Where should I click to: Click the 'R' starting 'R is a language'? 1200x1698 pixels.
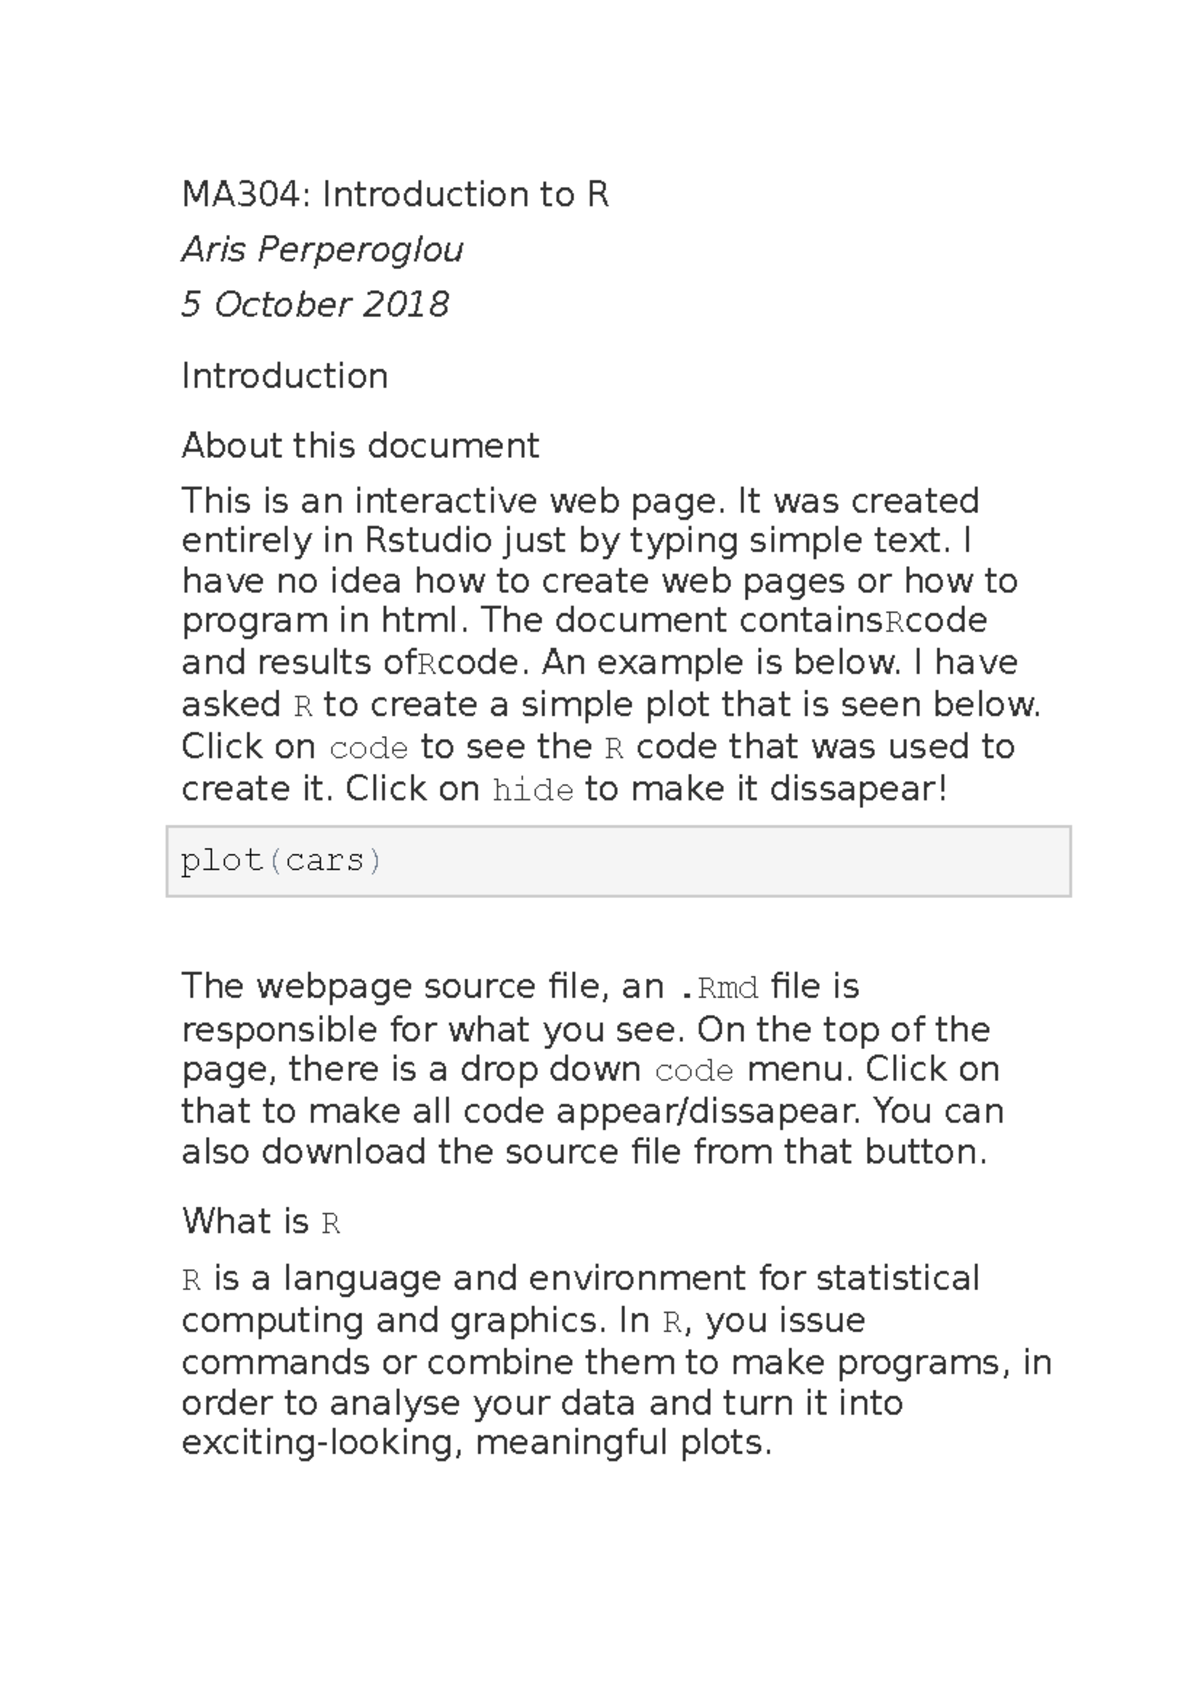click(192, 1280)
